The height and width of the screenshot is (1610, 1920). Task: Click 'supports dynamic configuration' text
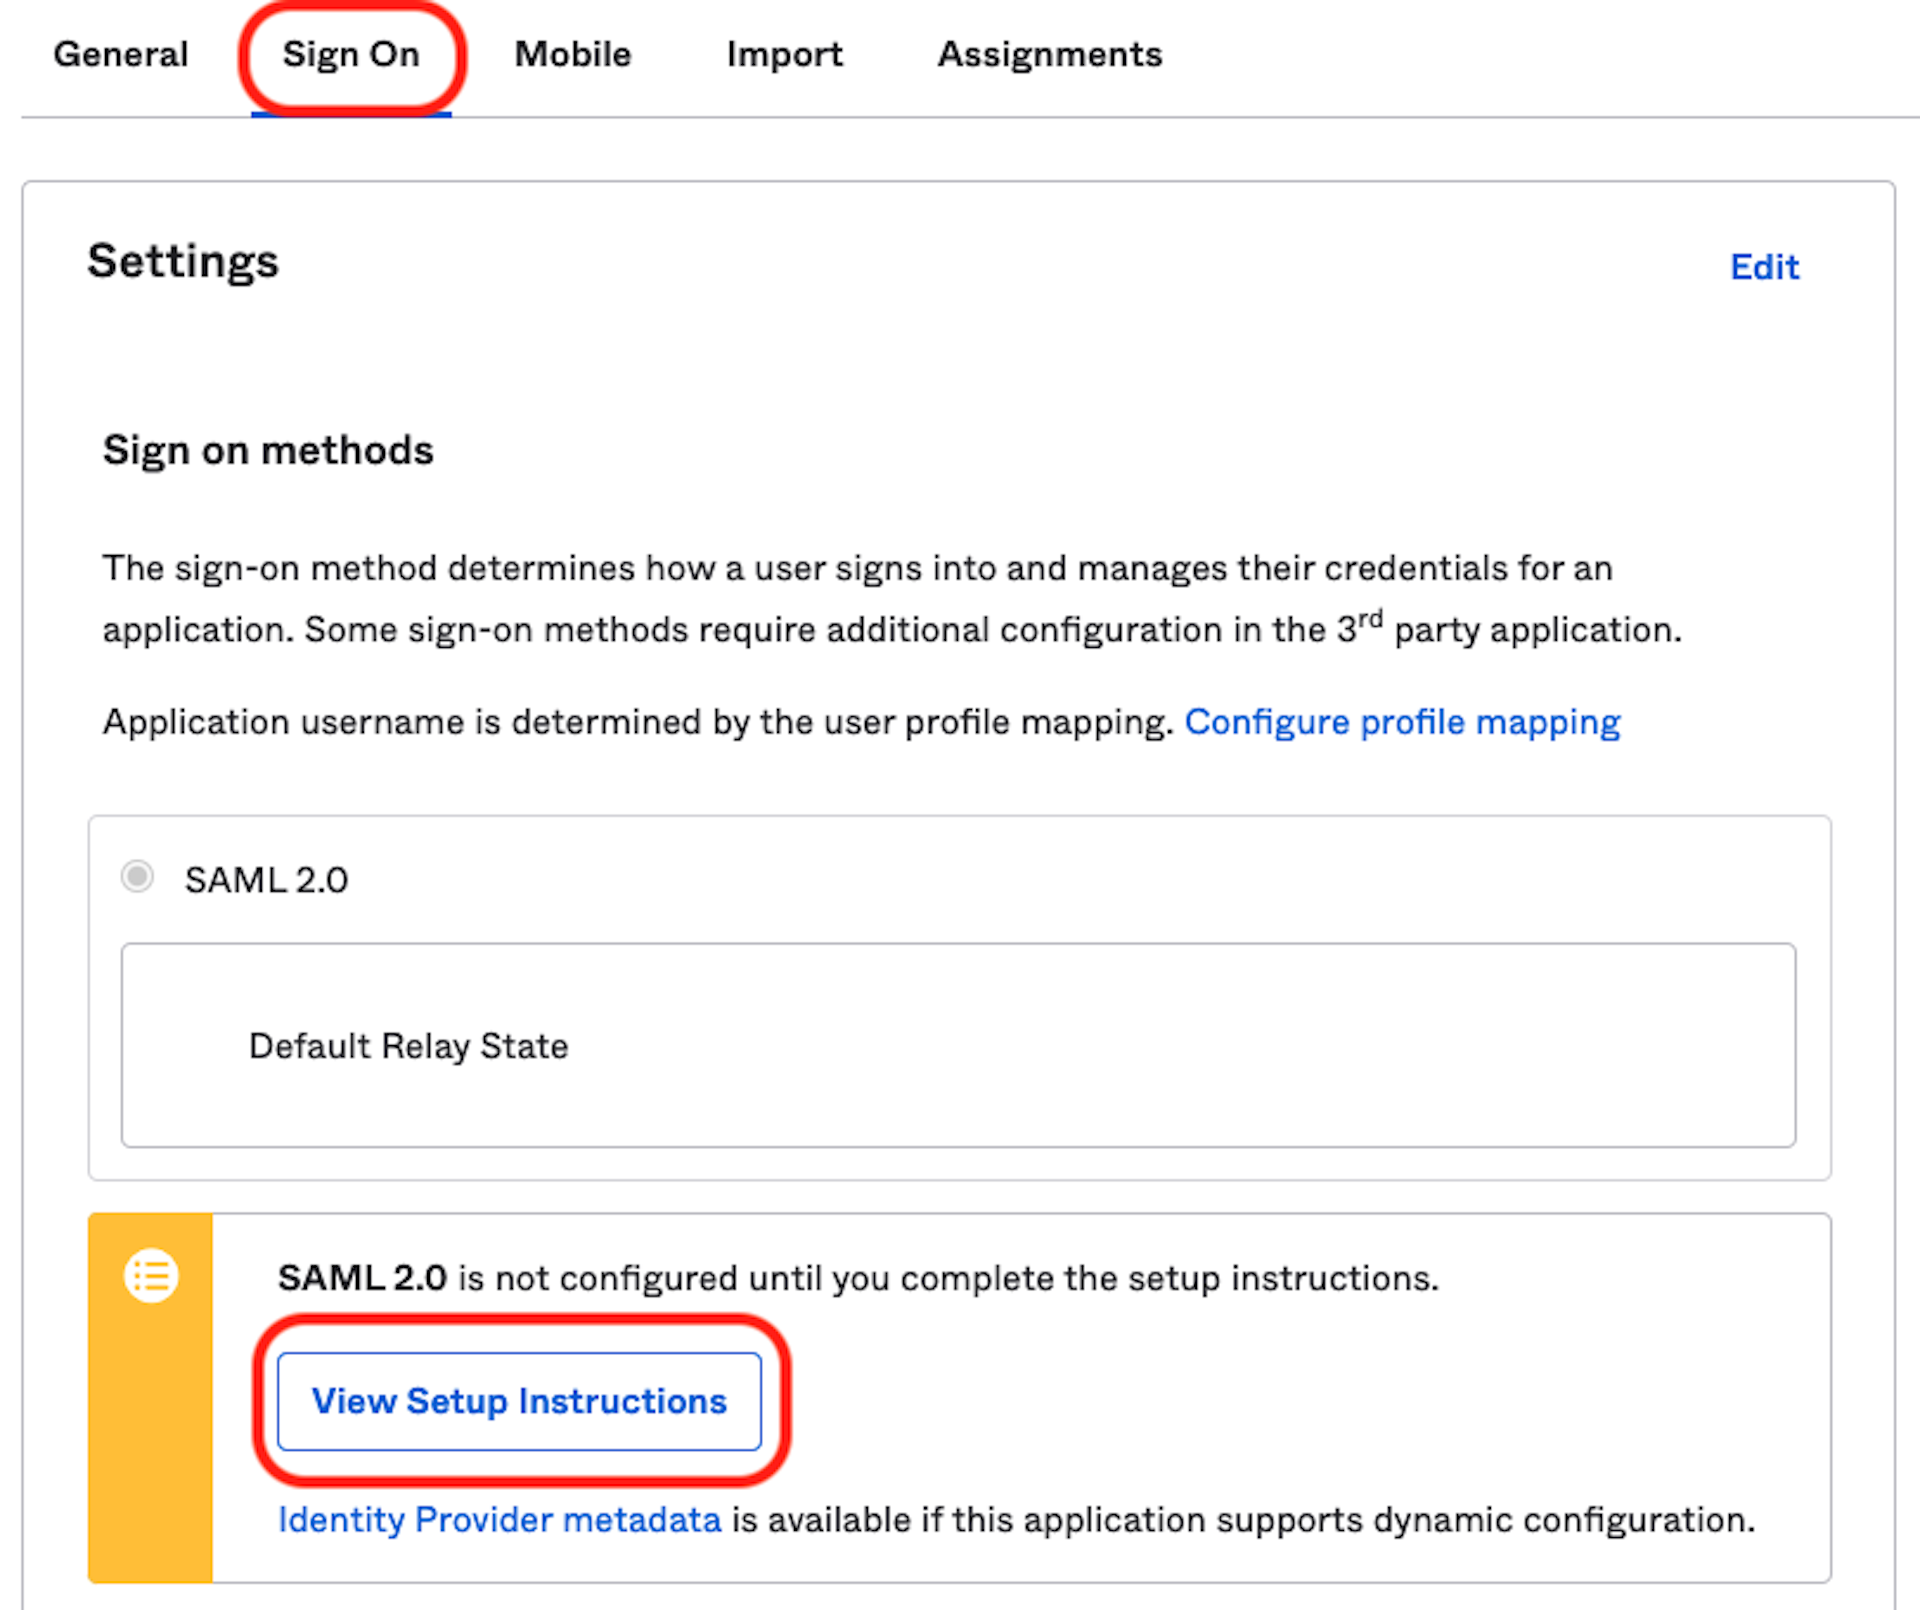click(1480, 1520)
